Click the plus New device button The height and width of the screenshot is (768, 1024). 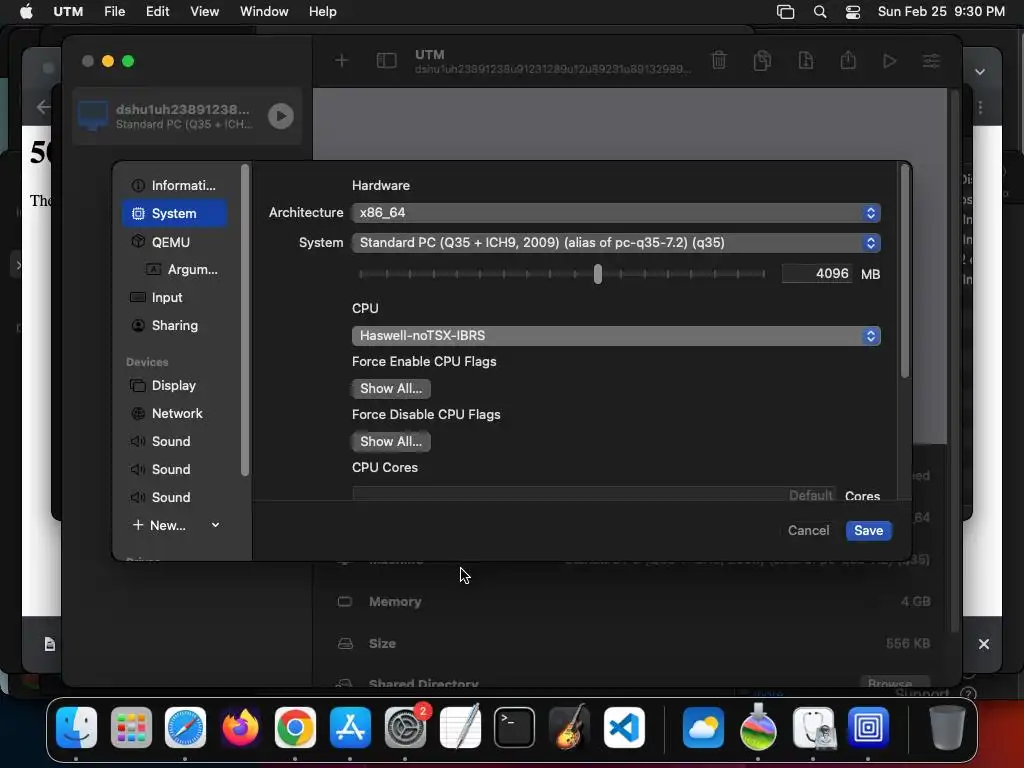click(159, 525)
